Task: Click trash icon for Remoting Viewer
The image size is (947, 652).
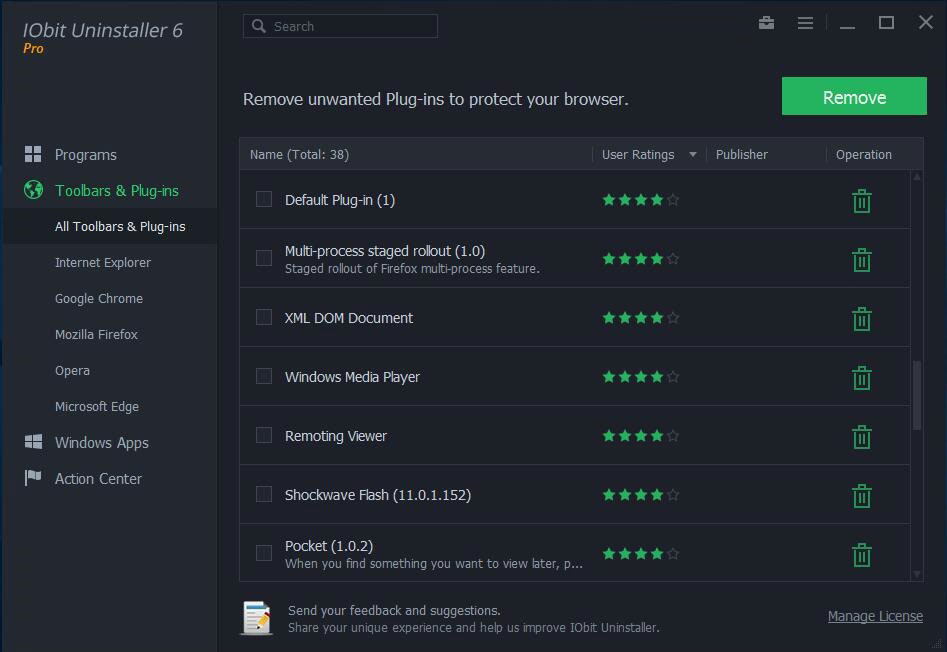Action: pos(861,437)
